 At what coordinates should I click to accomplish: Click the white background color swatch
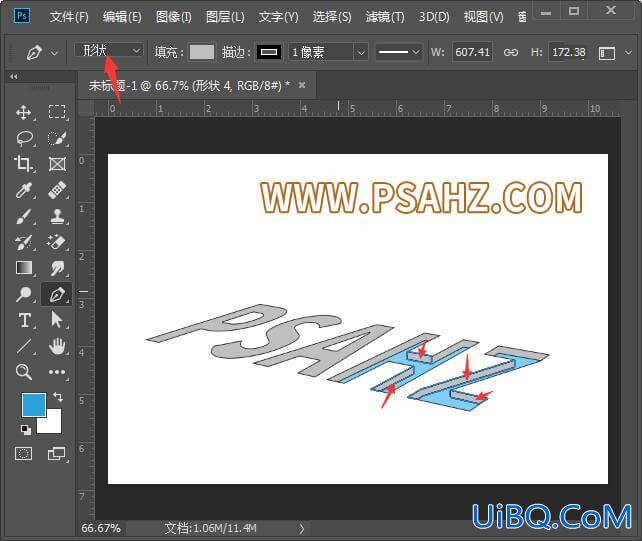pos(52,424)
